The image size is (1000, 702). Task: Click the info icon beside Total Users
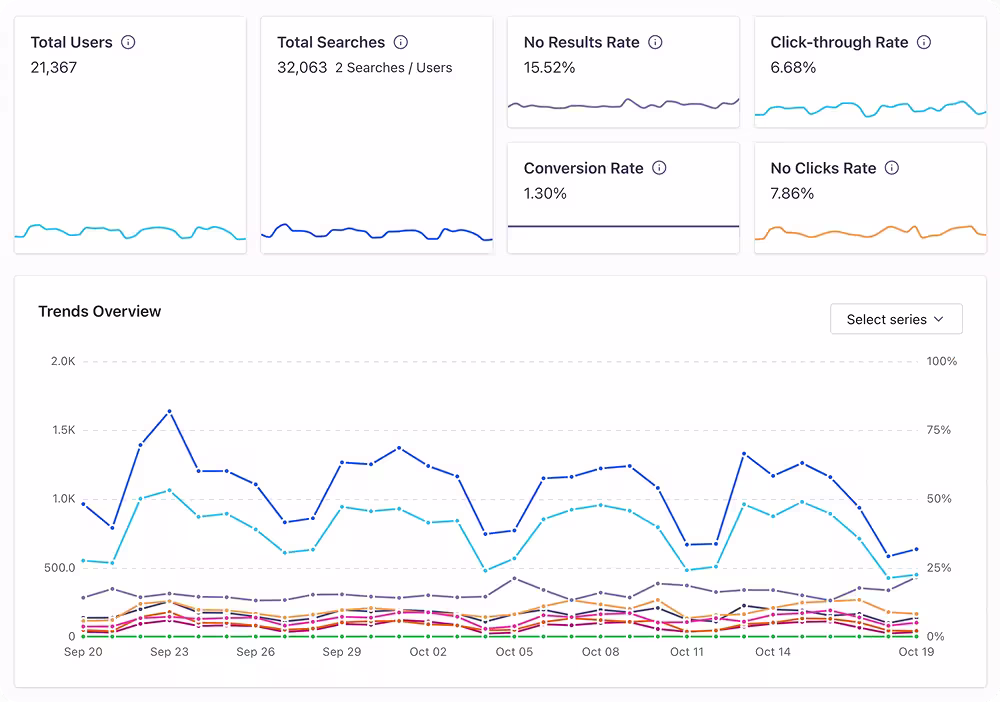coord(128,42)
